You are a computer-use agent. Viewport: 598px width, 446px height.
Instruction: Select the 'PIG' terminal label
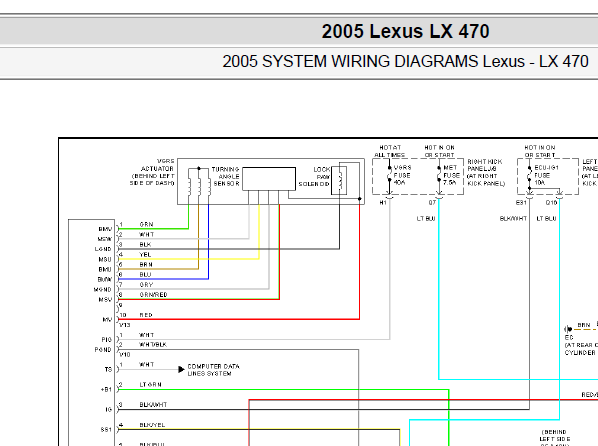[107, 340]
